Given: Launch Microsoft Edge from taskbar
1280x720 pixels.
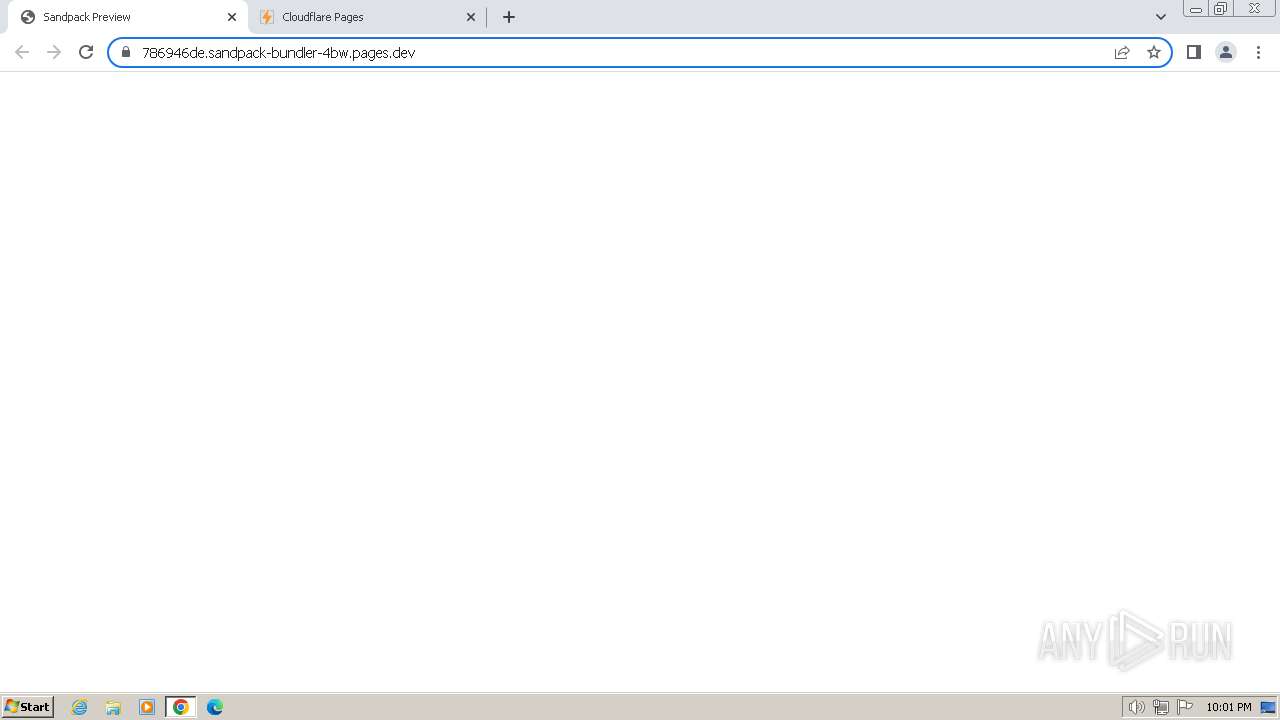Looking at the screenshot, I should [x=215, y=707].
